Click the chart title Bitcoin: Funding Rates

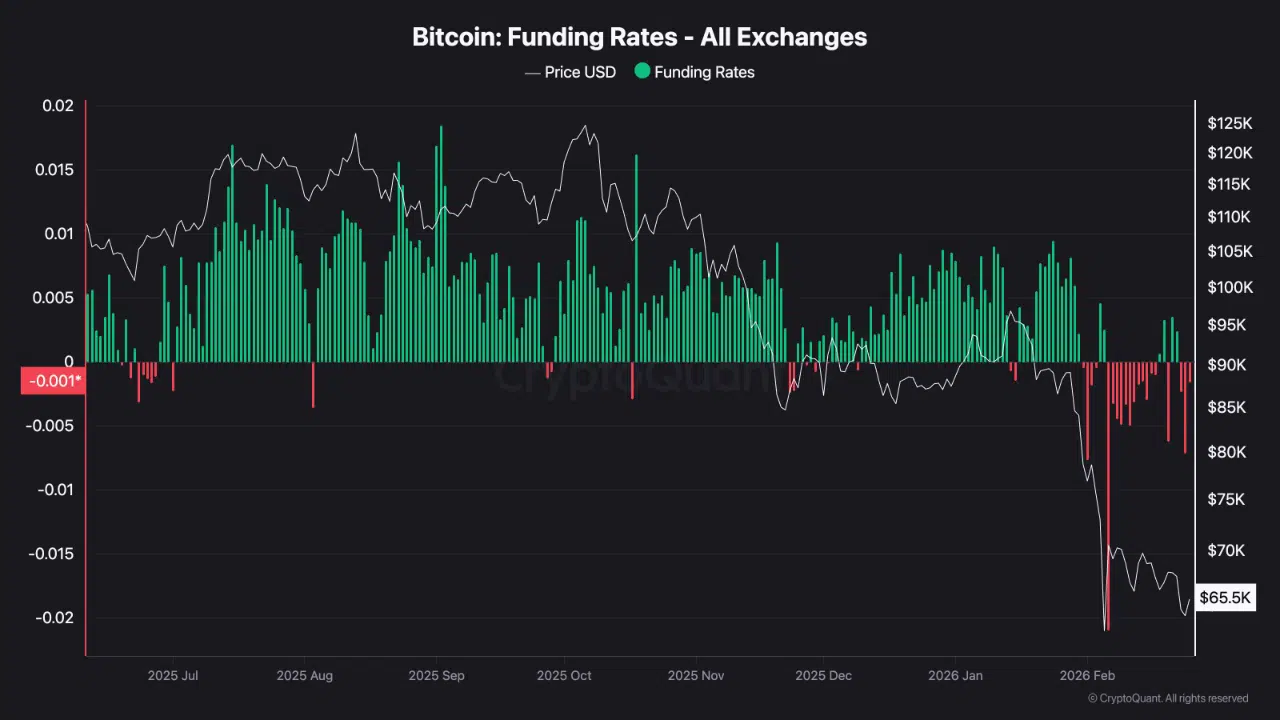(639, 37)
